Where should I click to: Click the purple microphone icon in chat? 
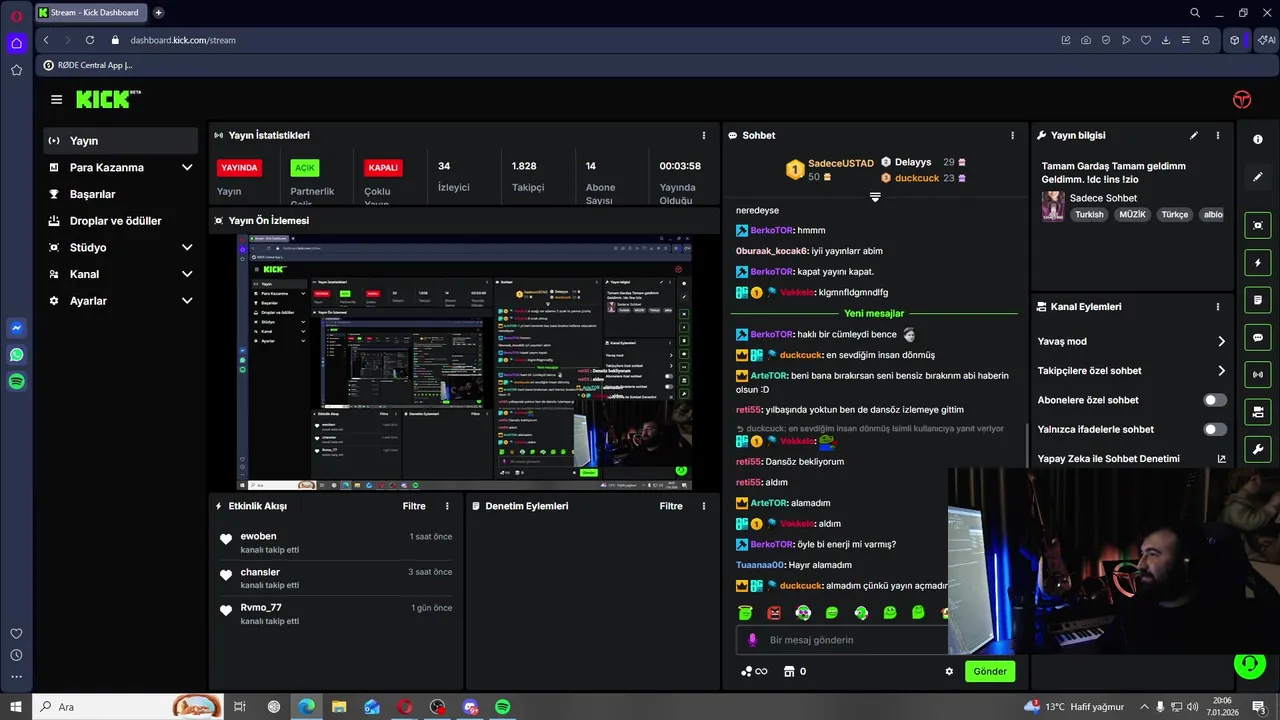pos(753,640)
